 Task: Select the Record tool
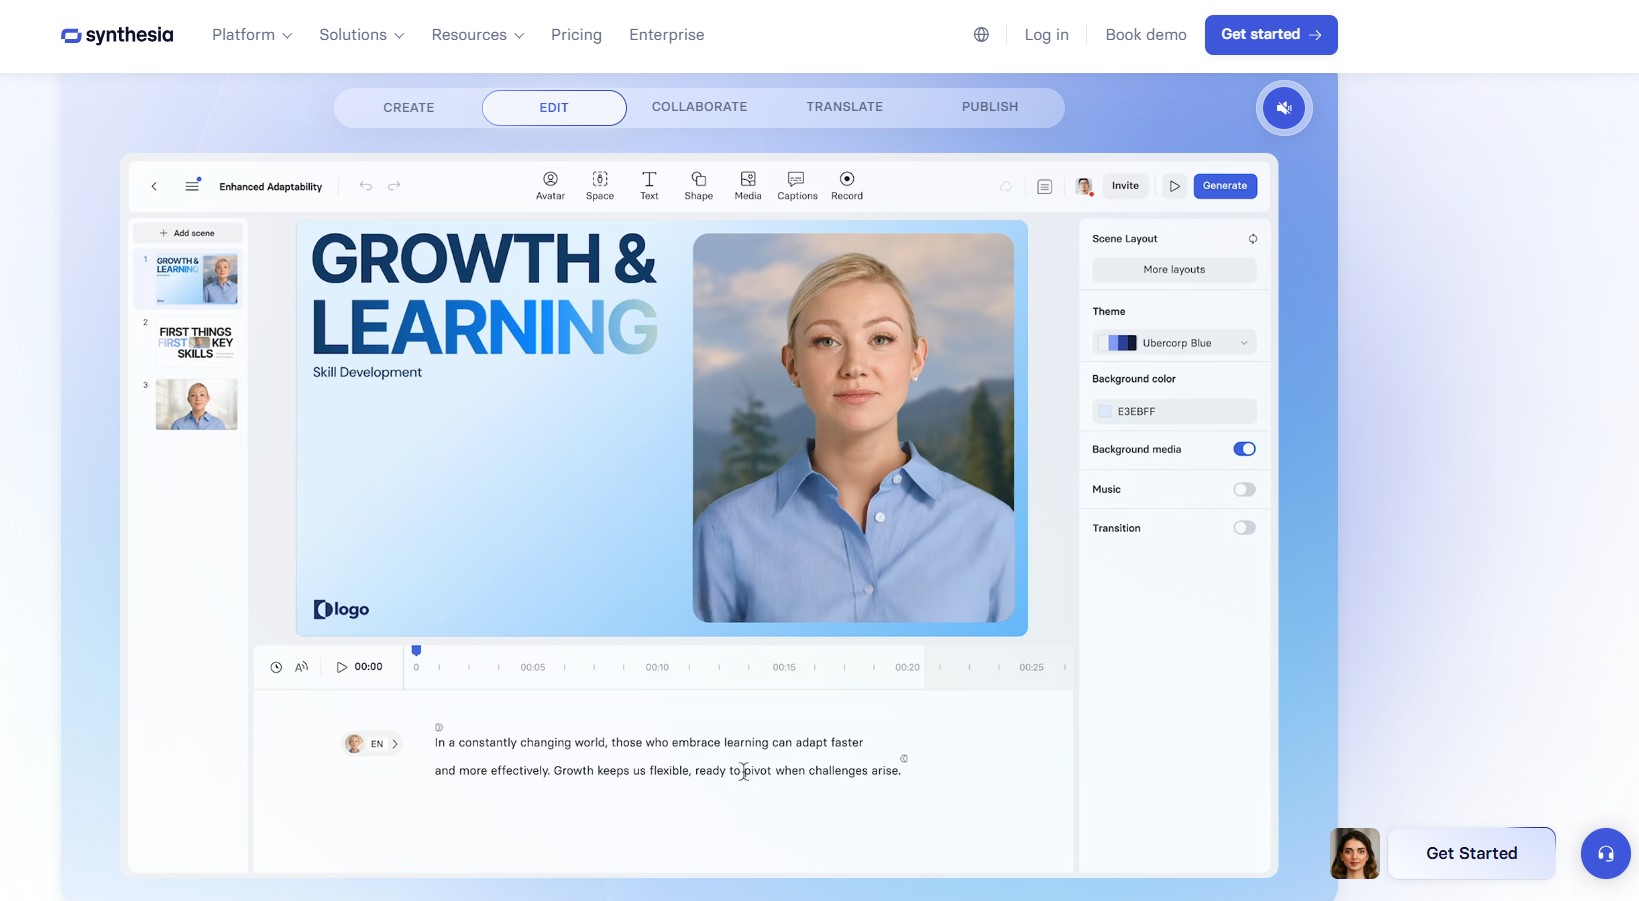847,185
